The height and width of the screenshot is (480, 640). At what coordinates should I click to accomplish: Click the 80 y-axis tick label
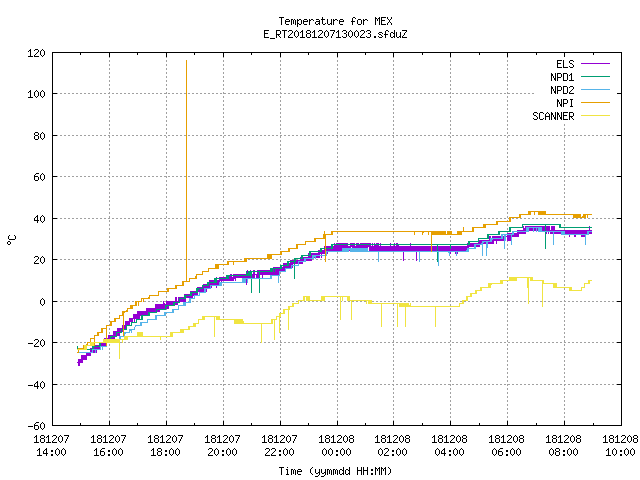pyautogui.click(x=39, y=136)
